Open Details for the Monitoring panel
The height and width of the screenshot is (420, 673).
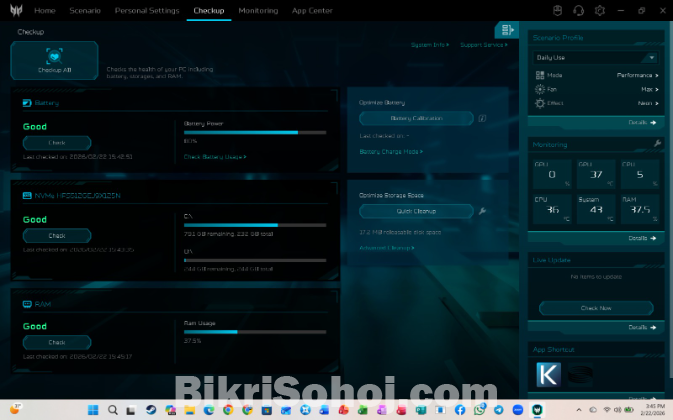pos(642,238)
